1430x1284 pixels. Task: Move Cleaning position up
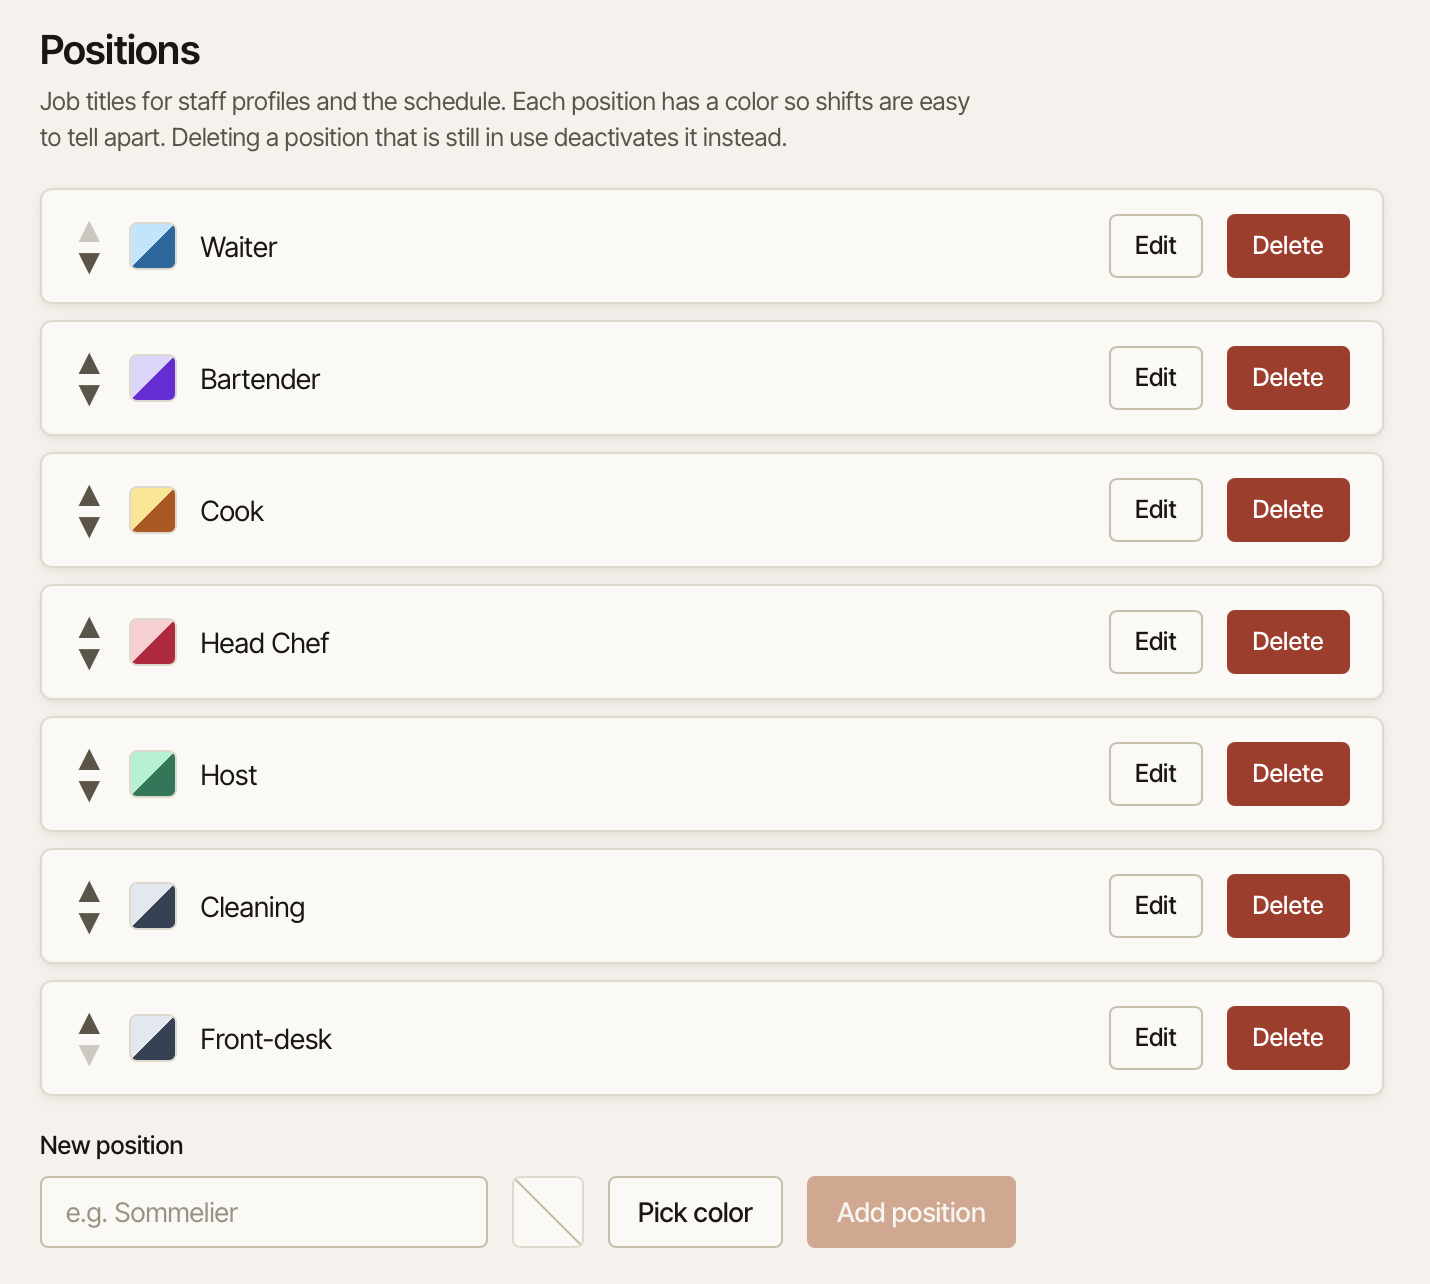coord(89,891)
